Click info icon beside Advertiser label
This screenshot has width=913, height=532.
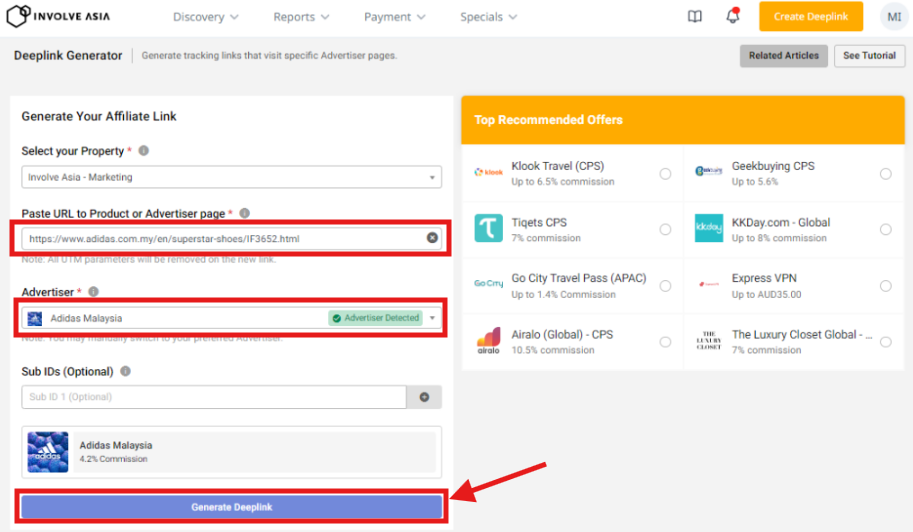coord(93,292)
